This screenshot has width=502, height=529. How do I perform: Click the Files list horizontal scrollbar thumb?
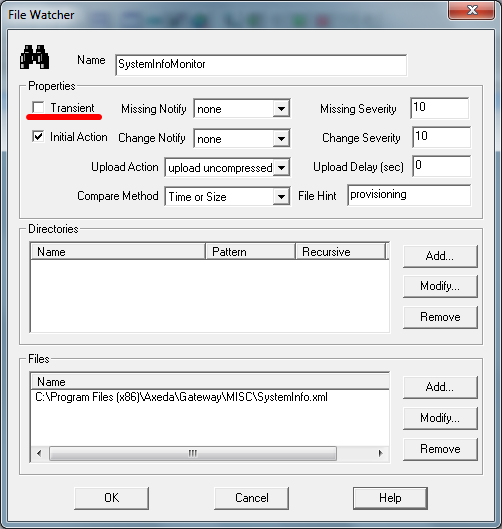click(193, 453)
